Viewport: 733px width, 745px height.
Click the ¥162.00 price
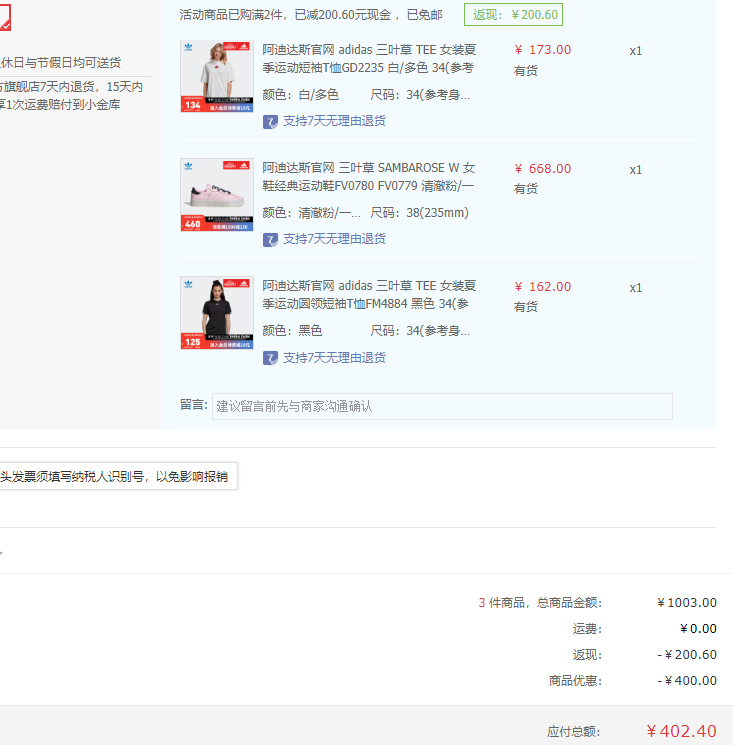click(x=543, y=287)
